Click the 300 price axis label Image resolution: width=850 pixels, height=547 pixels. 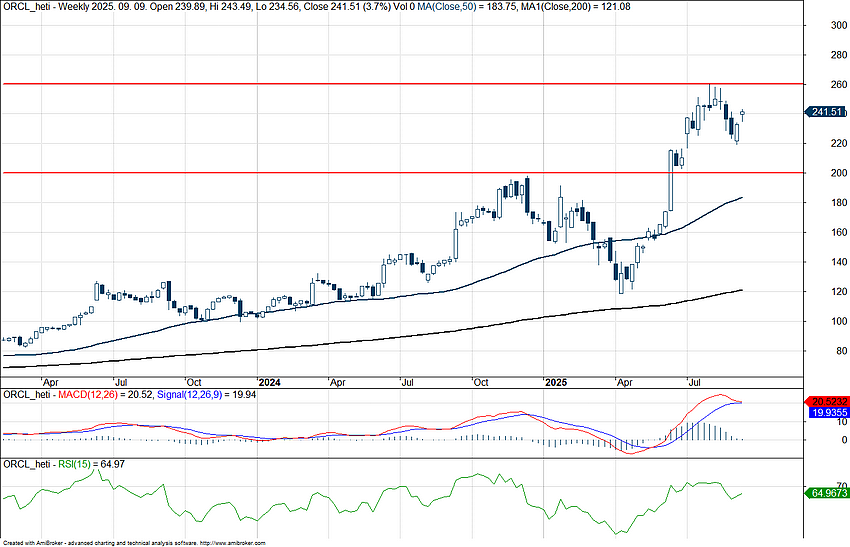pos(839,25)
